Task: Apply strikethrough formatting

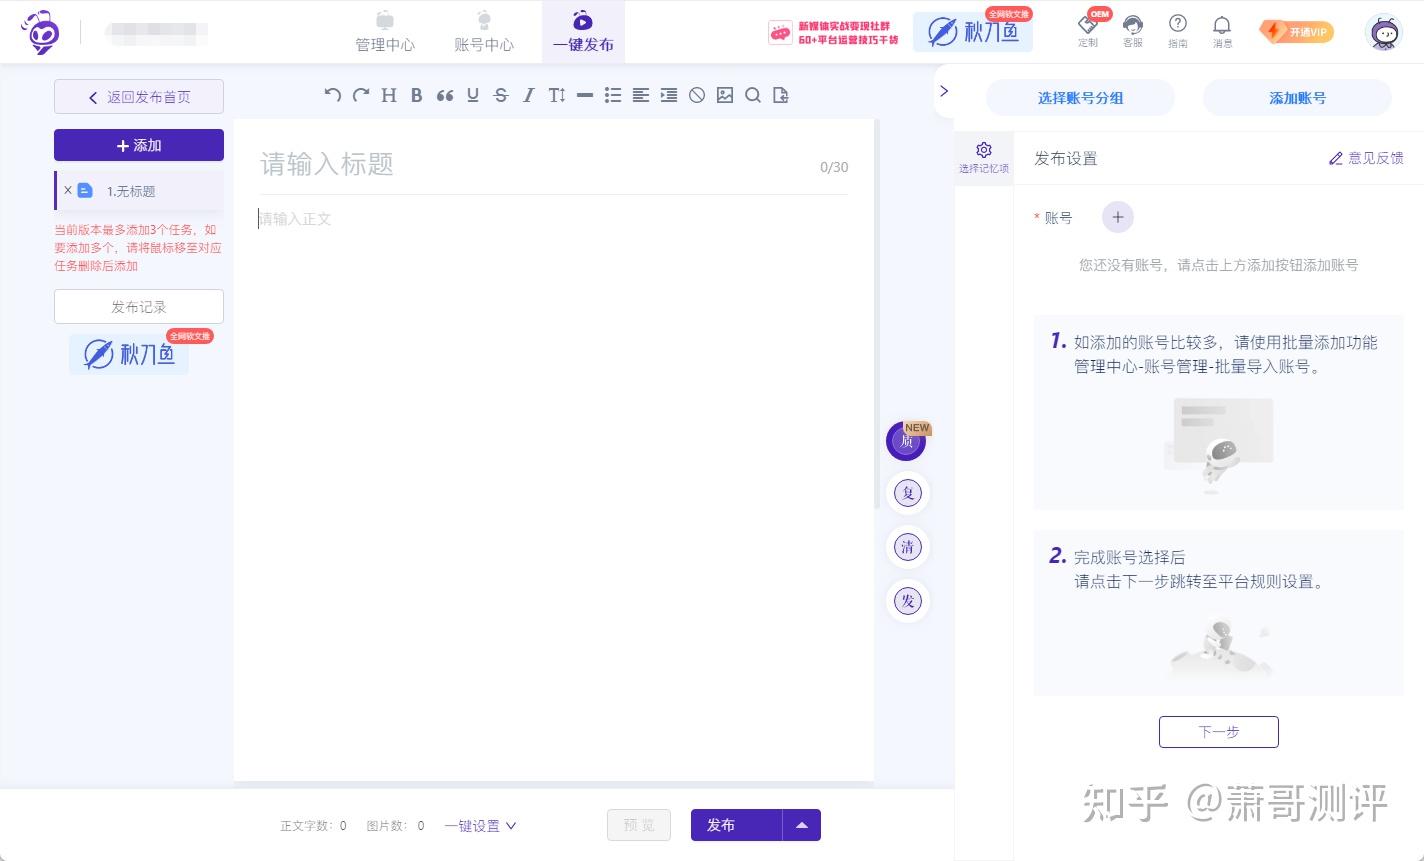Action: point(501,95)
